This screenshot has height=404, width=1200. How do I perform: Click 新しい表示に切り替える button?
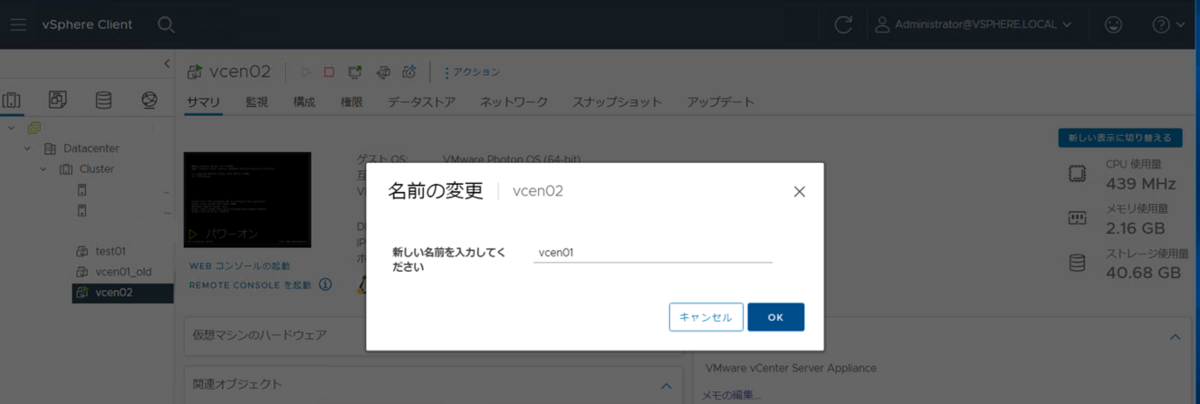1119,137
